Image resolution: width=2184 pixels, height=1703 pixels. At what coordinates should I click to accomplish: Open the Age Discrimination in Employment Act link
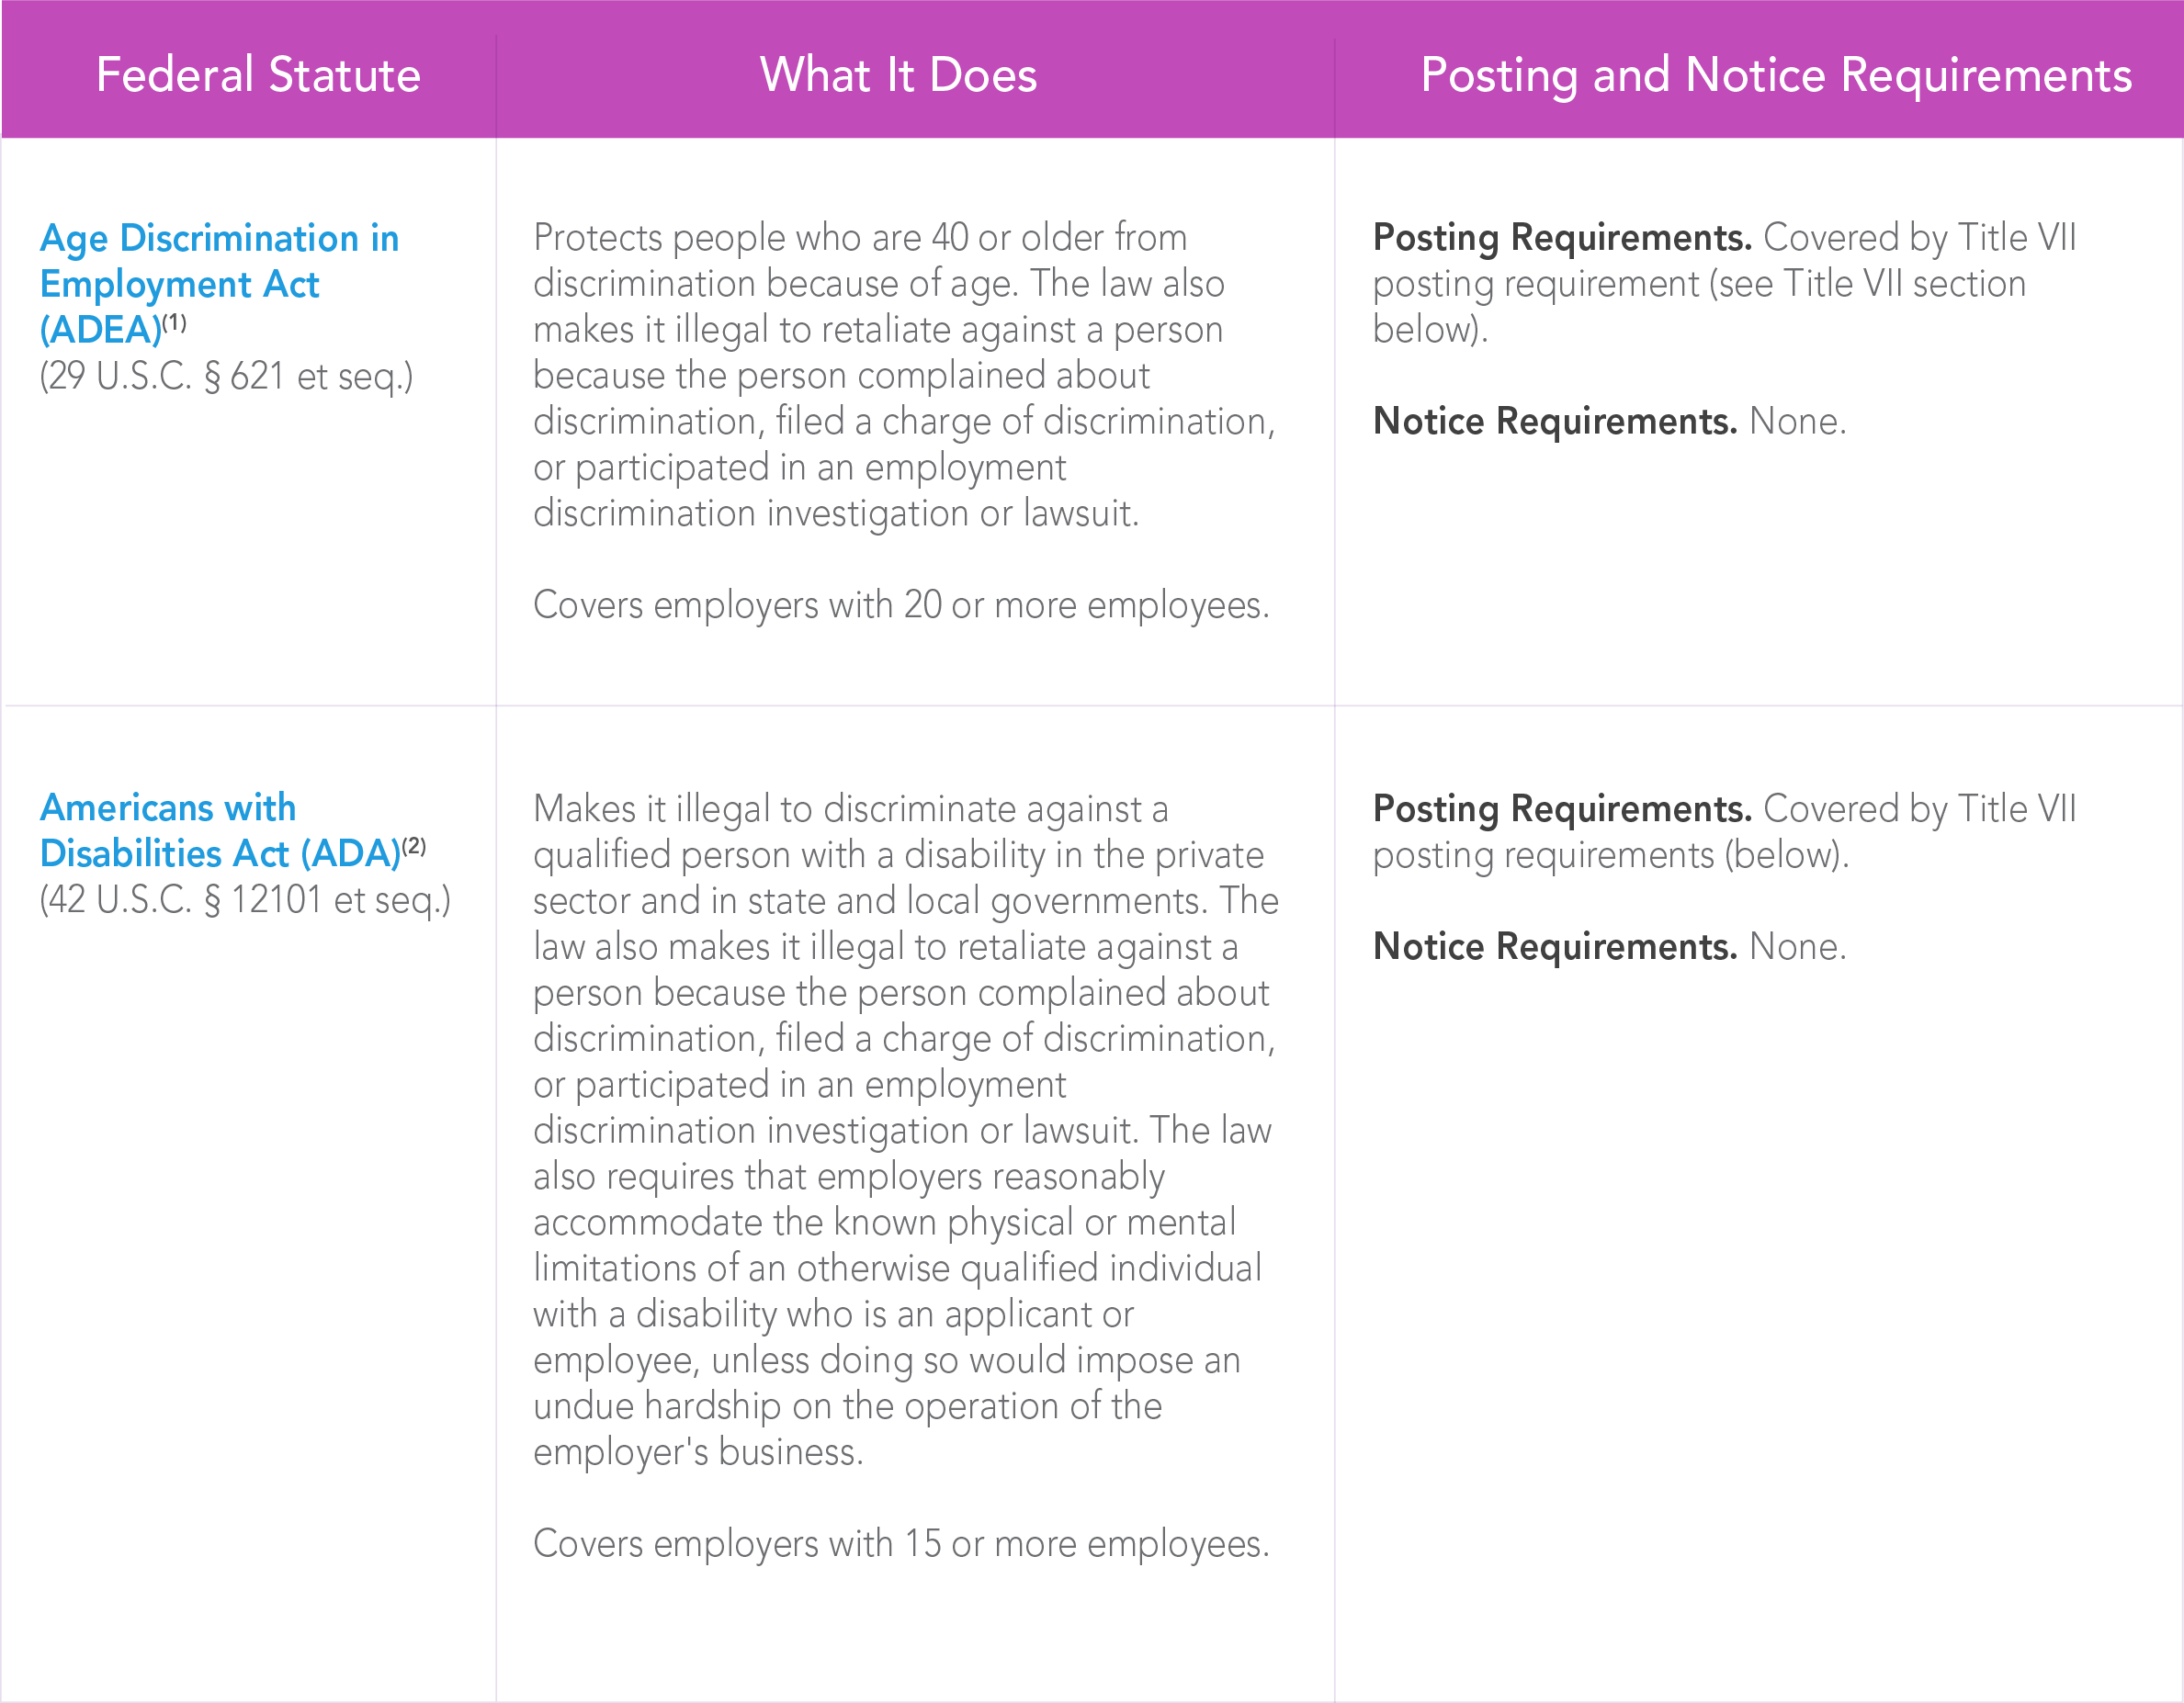(218, 284)
